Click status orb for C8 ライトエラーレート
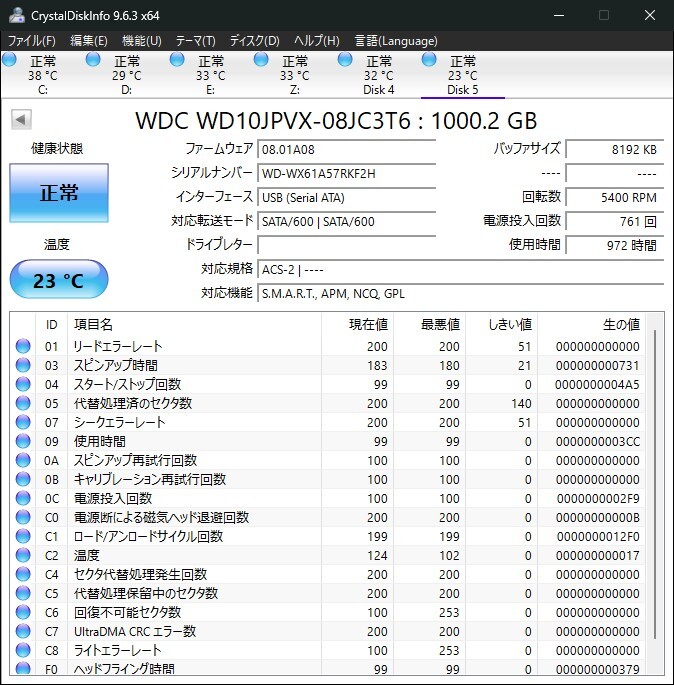 pyautogui.click(x=23, y=650)
